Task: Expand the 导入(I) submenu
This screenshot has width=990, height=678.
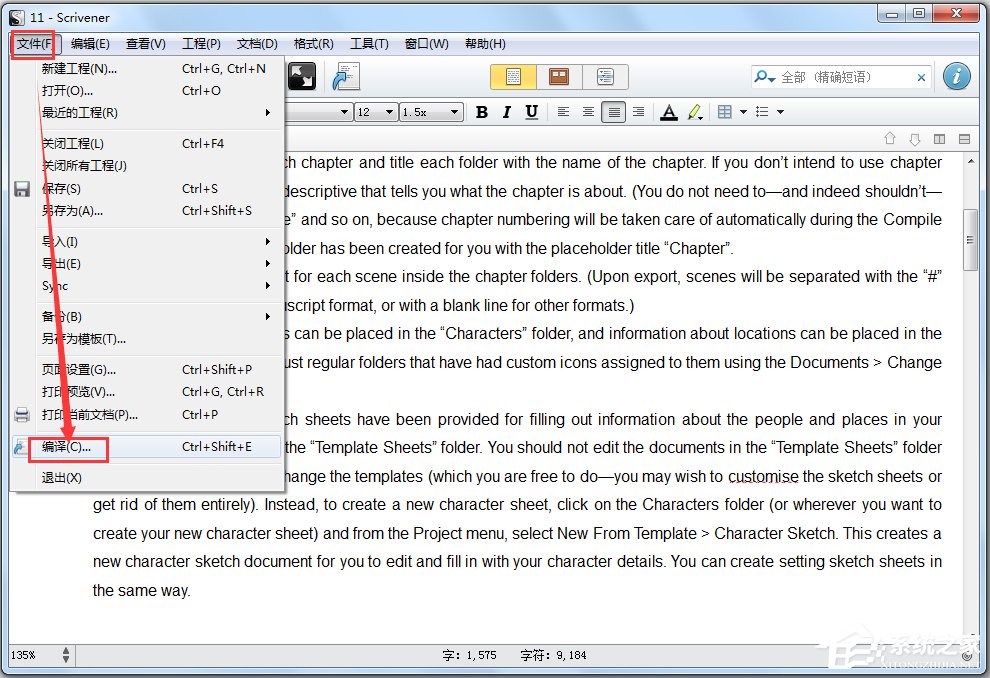Action: (146, 241)
